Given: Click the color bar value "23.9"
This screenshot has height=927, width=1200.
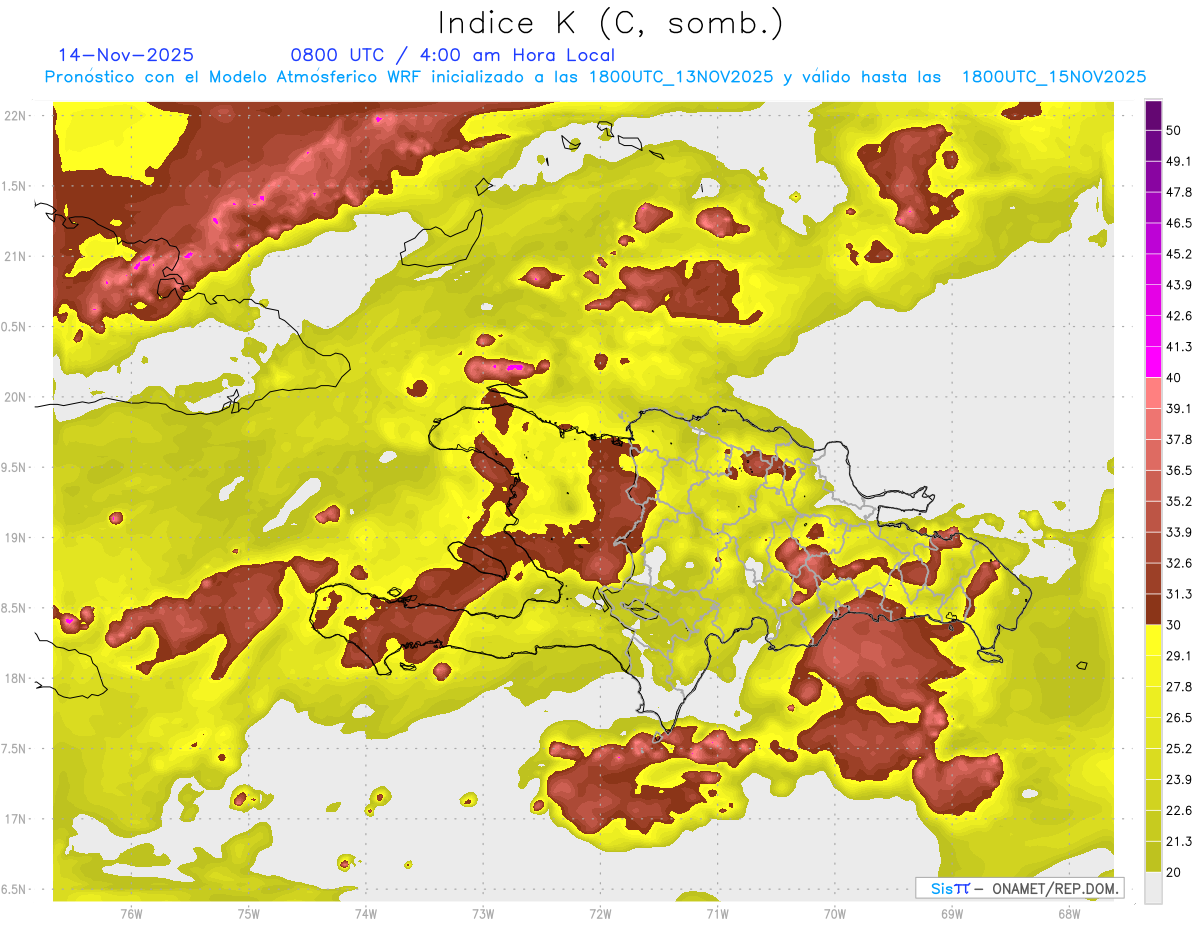Looking at the screenshot, I should point(1179,779).
